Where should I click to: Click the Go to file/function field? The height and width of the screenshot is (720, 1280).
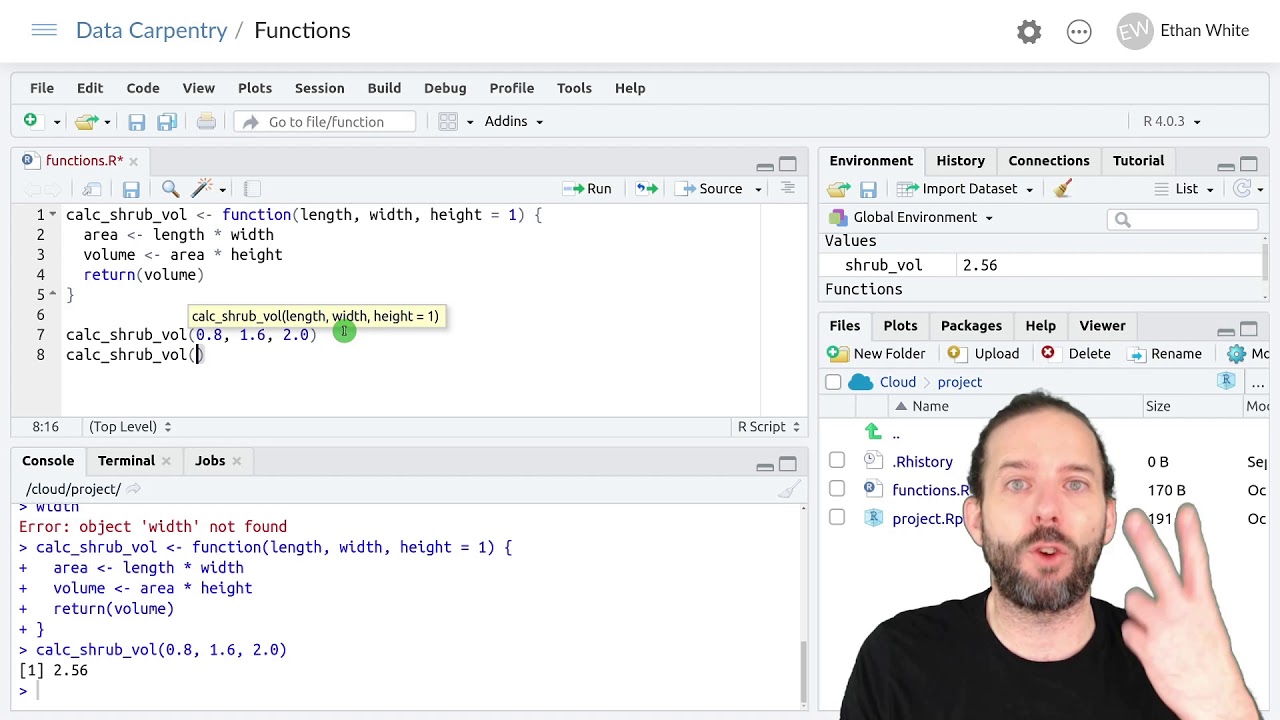click(325, 121)
